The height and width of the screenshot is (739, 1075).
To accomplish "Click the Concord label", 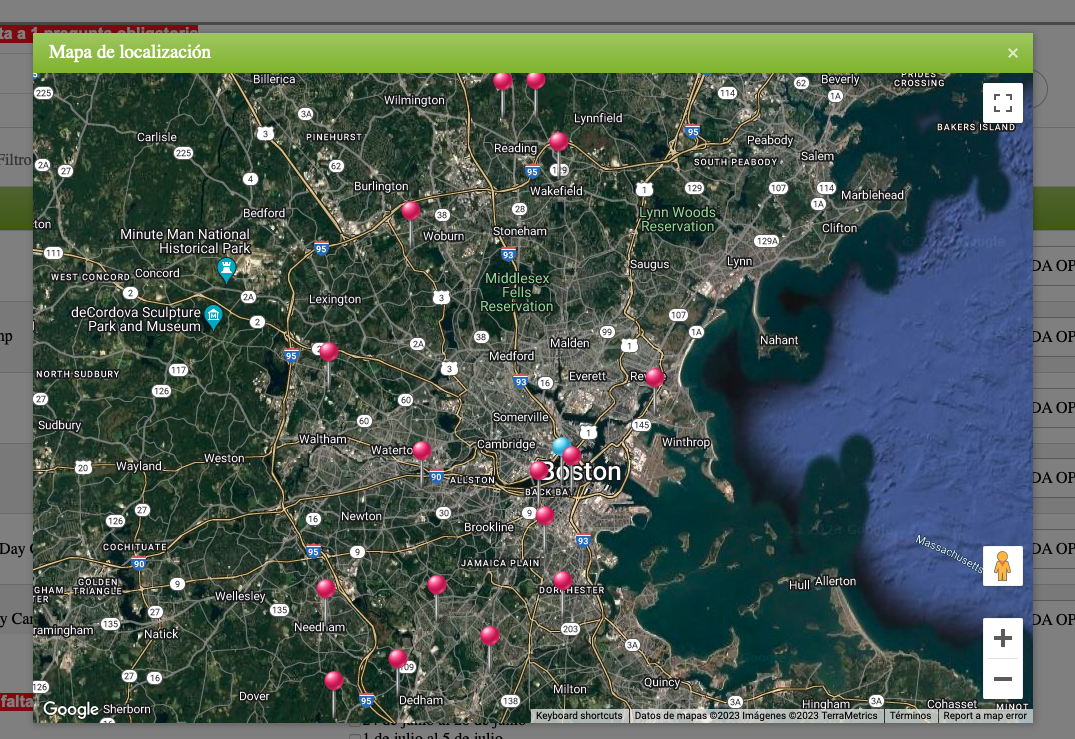I will coord(157,273).
